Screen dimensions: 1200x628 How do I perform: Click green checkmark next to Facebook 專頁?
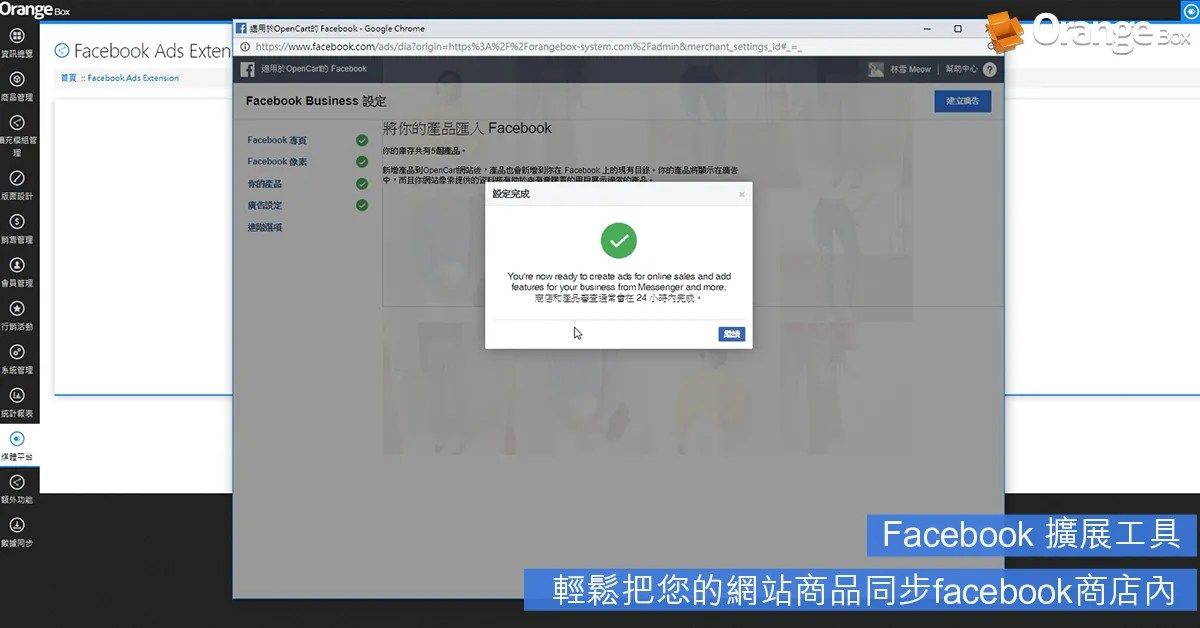362,141
